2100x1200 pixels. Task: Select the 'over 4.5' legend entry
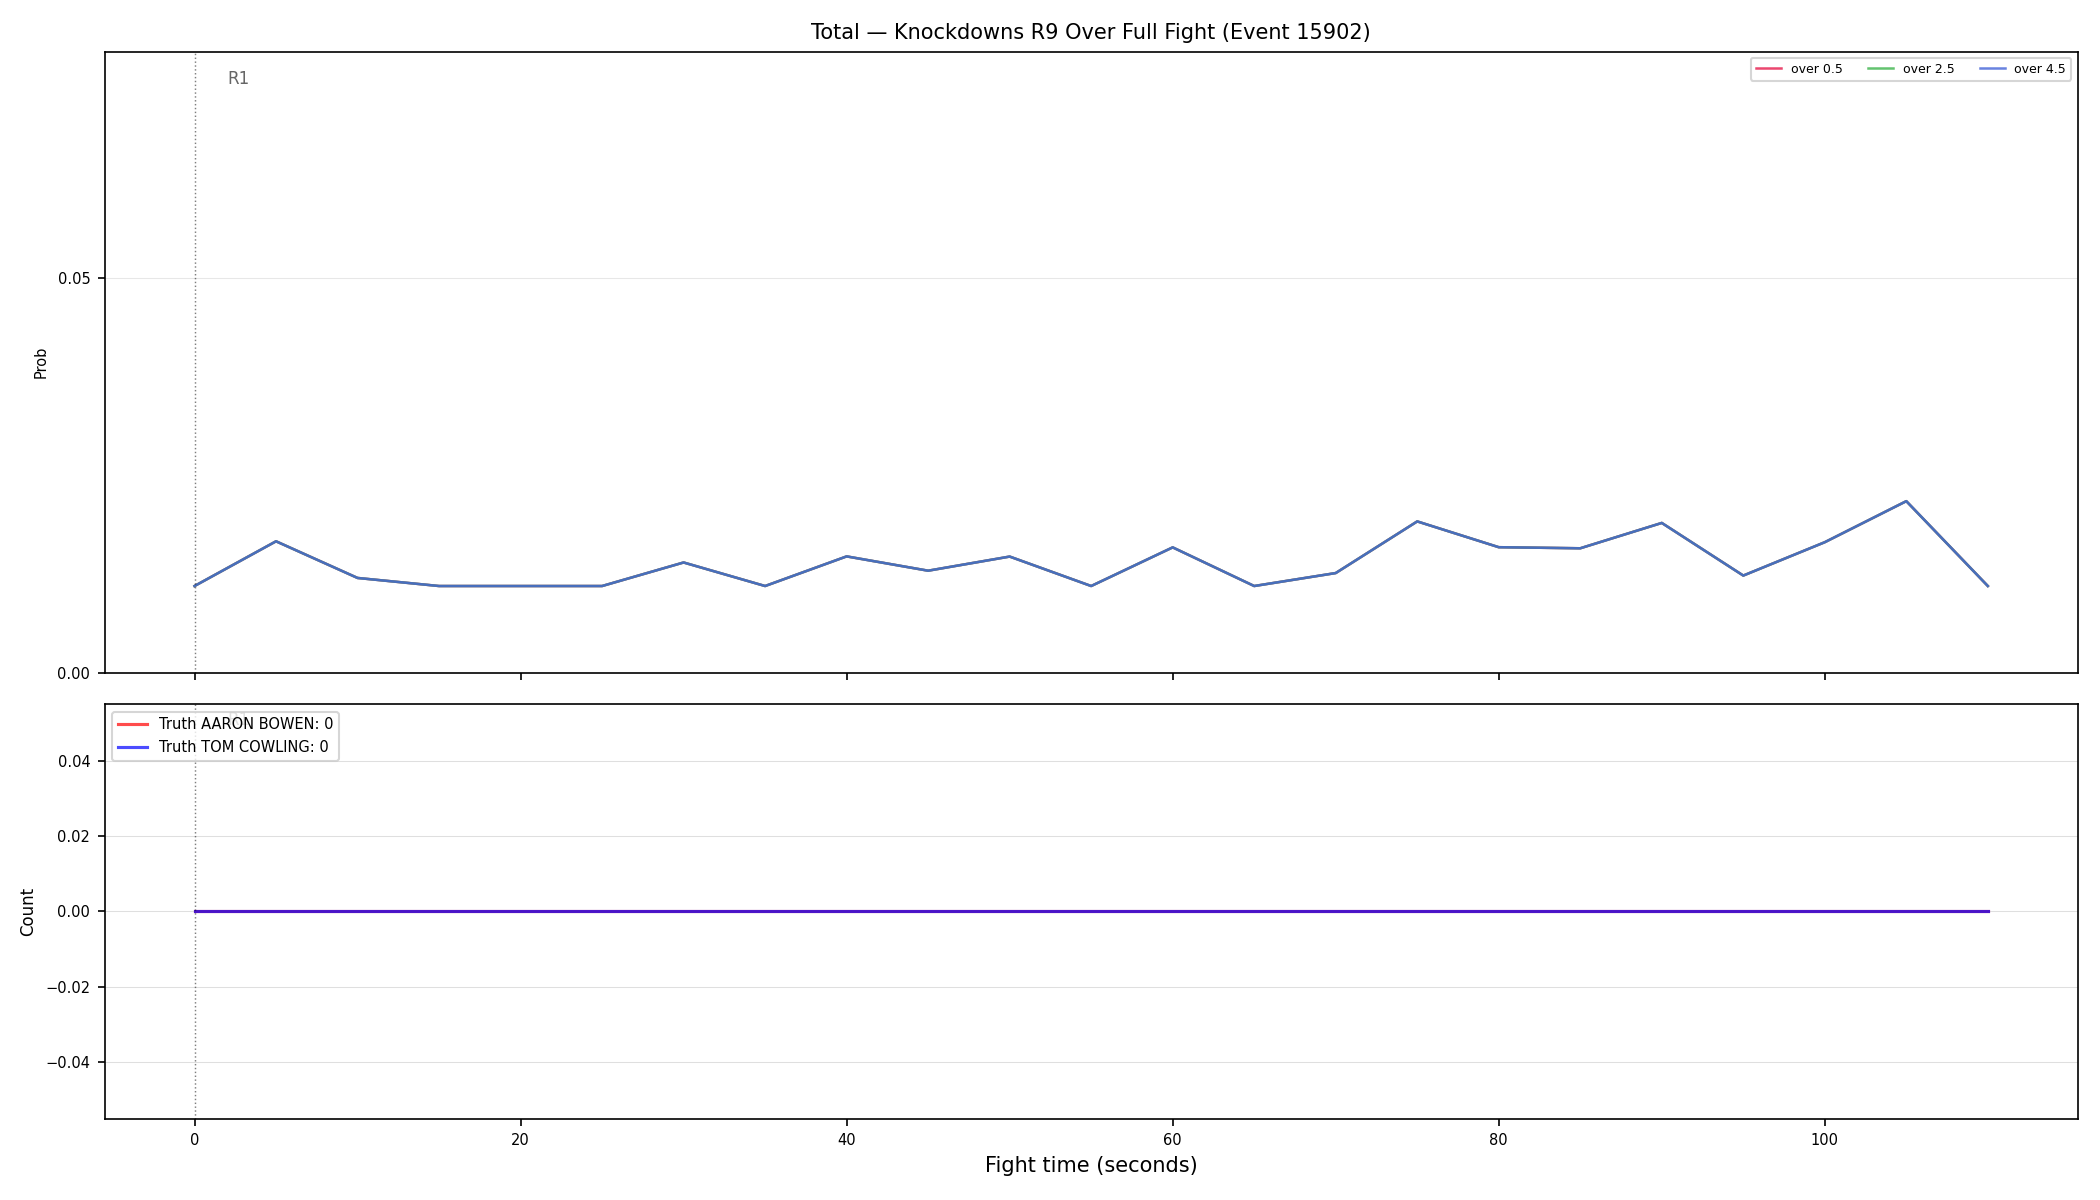(2022, 69)
